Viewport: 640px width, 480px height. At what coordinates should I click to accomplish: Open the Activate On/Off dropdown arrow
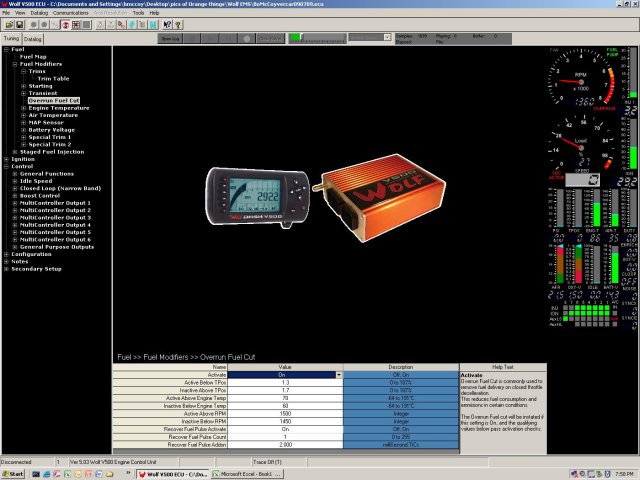tap(338, 375)
